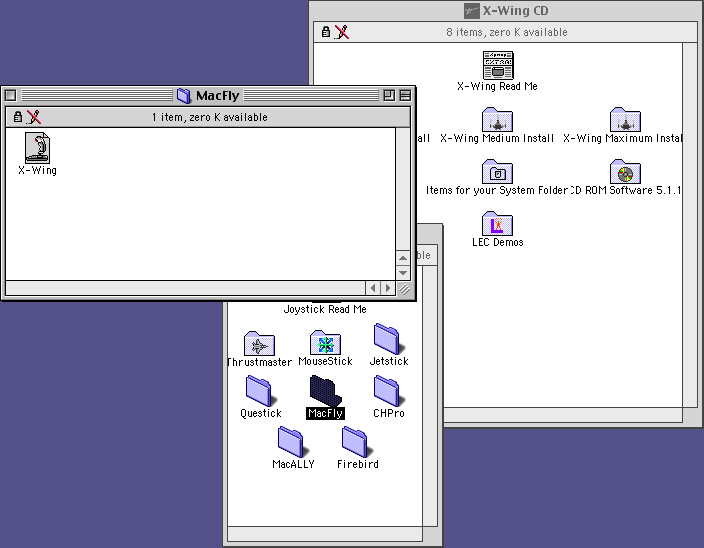Click the "1 item, zero K available" status text
This screenshot has width=704, height=548.
(210, 117)
